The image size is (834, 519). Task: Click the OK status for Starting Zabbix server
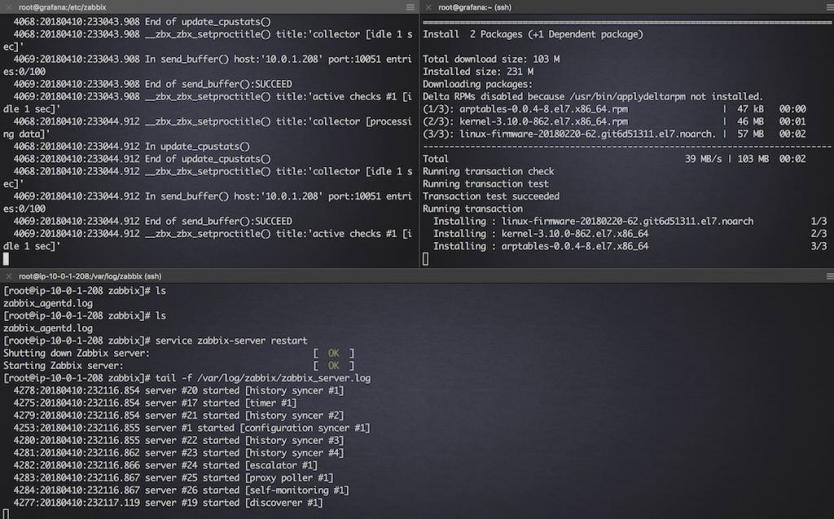(x=333, y=365)
